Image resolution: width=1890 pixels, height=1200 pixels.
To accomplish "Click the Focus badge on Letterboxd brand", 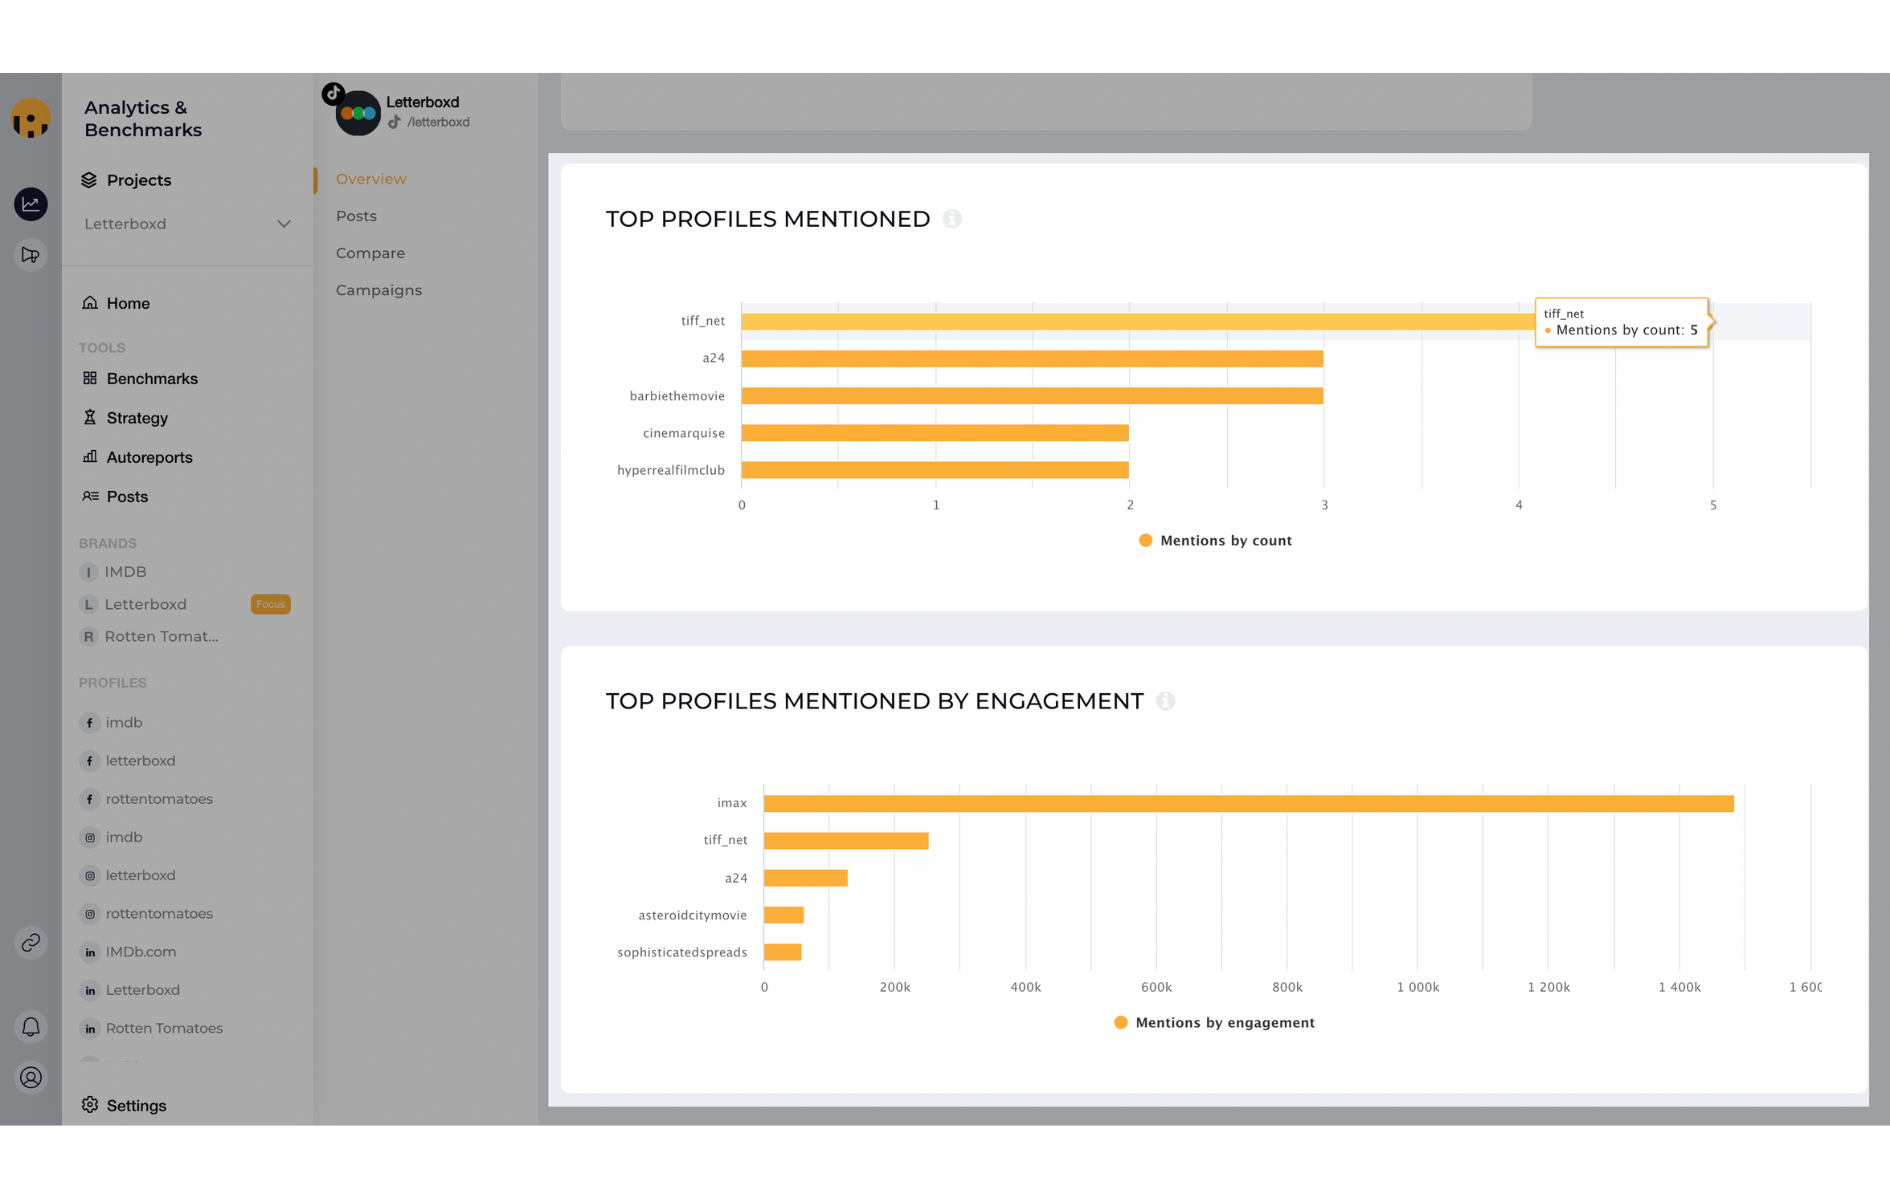I will pos(270,604).
